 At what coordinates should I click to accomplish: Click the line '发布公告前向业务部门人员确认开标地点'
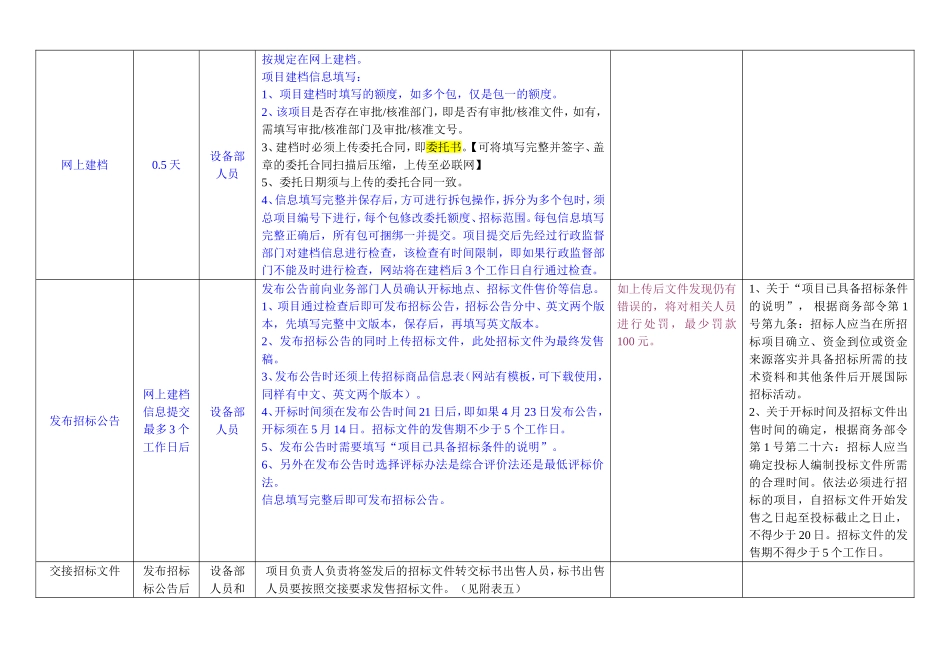coord(433,288)
